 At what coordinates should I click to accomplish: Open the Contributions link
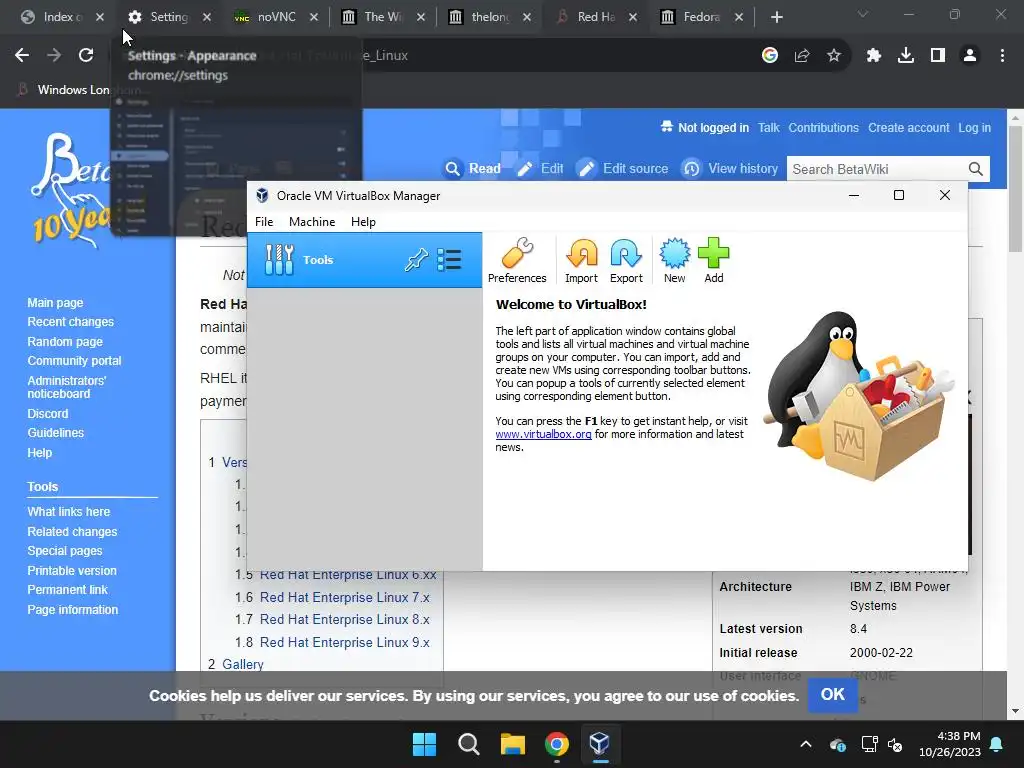(823, 128)
